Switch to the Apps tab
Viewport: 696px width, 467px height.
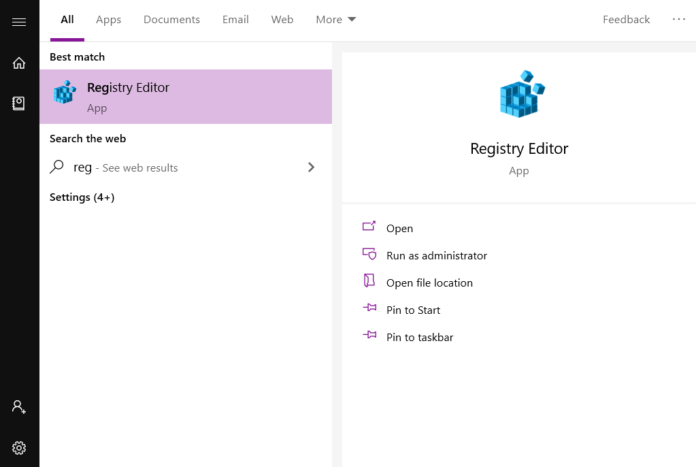point(108,20)
